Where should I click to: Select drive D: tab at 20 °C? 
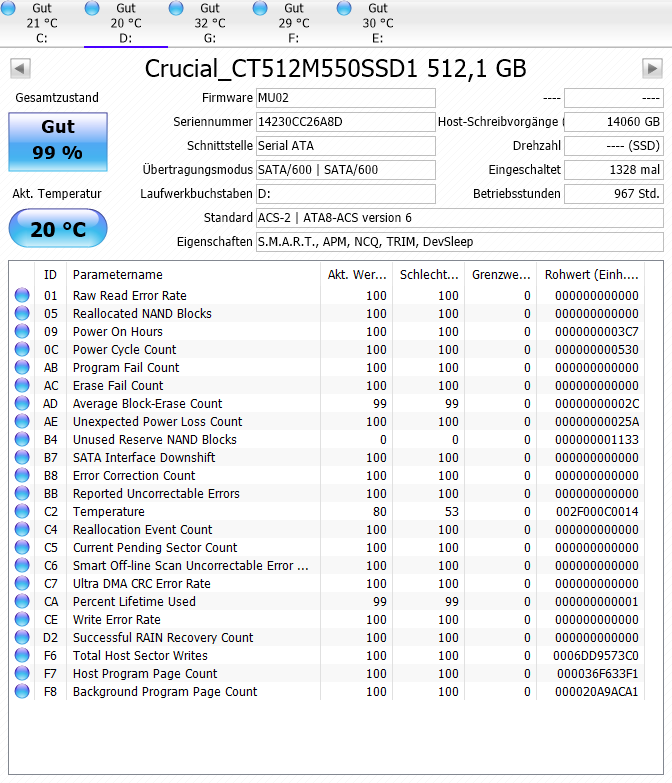point(126,23)
